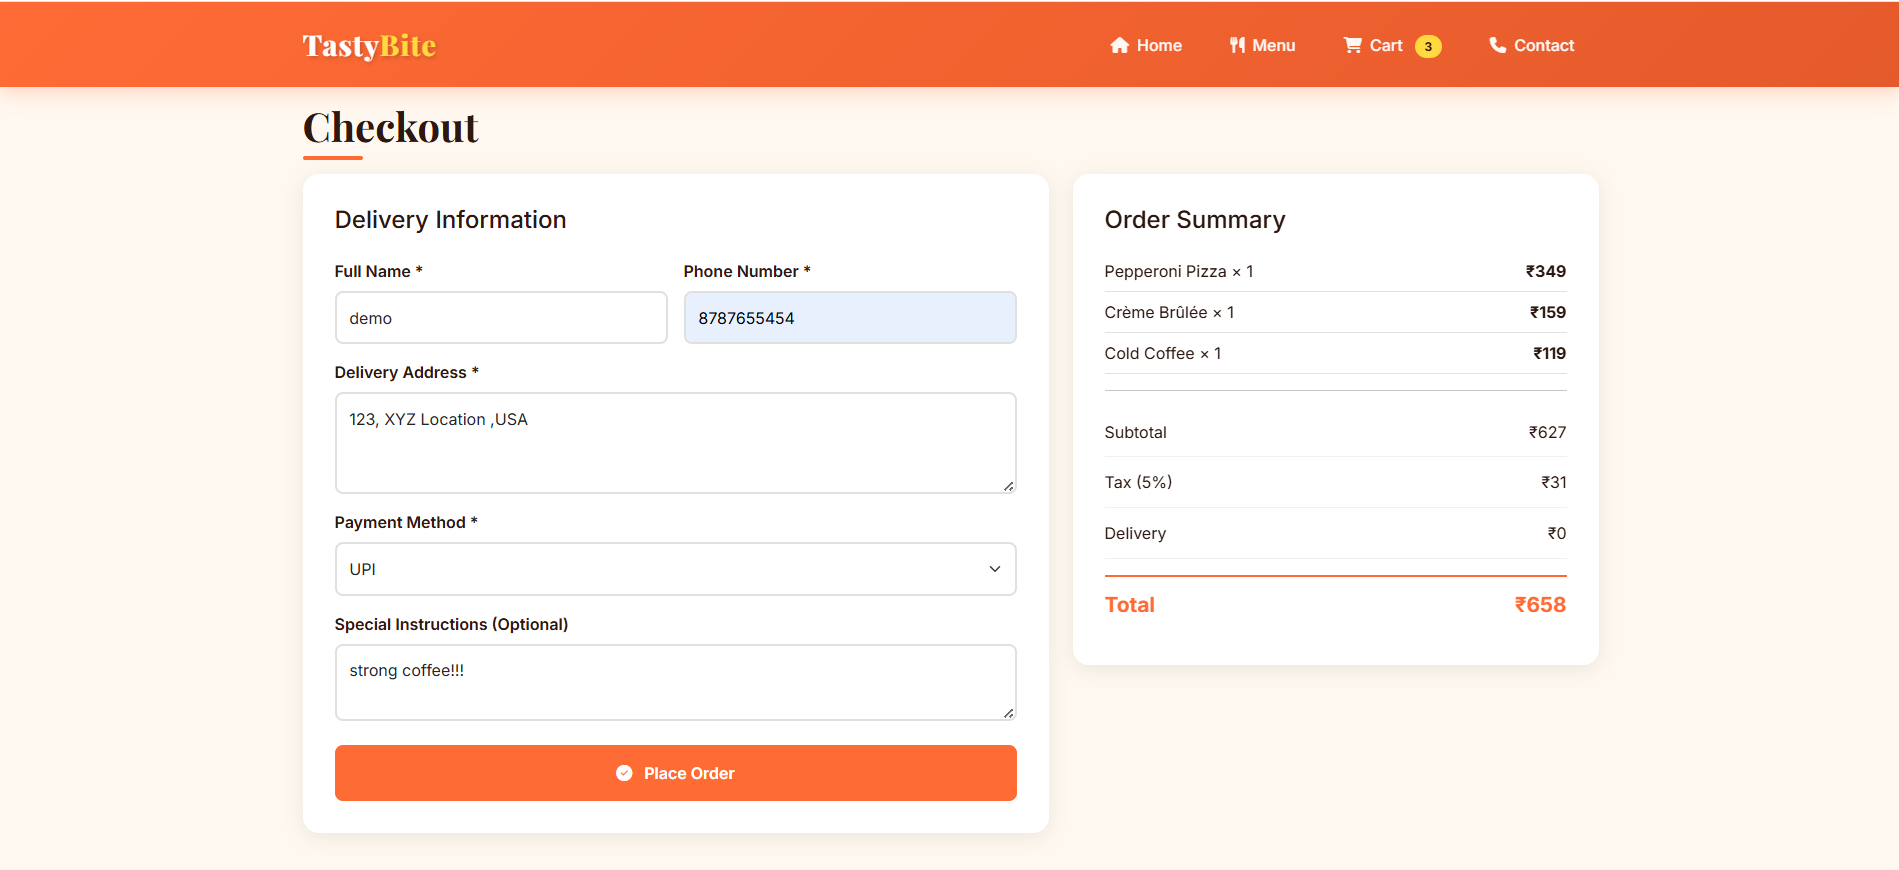Click the shopping cart icon

[1352, 45]
